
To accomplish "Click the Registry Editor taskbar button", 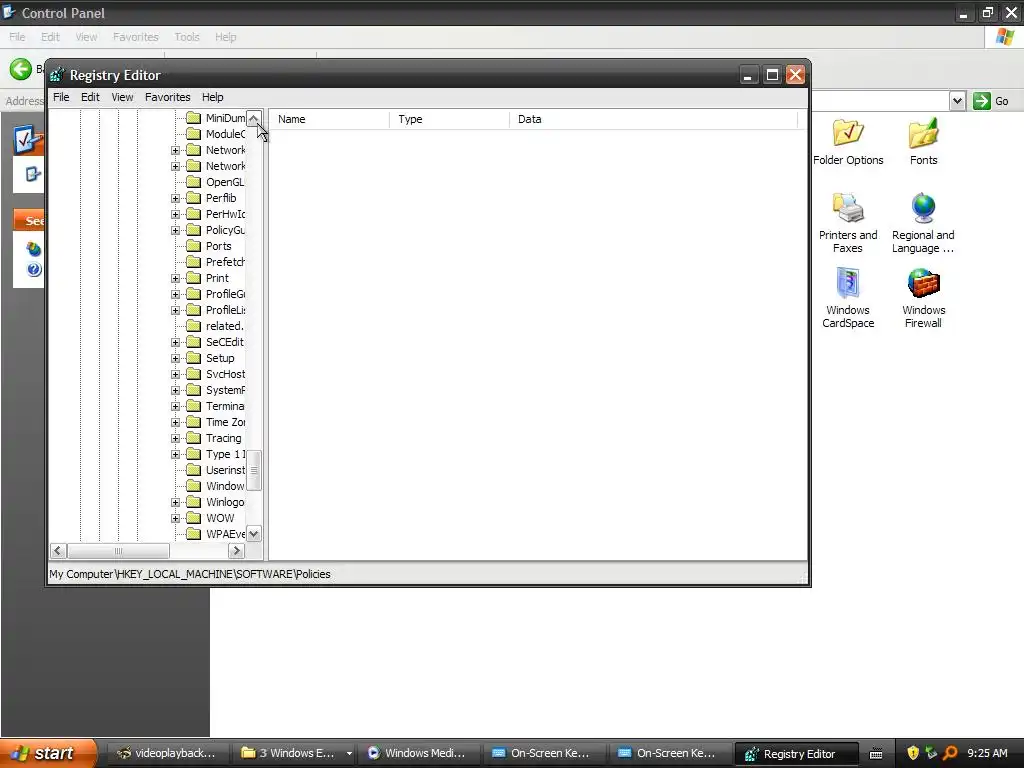I will [x=796, y=754].
